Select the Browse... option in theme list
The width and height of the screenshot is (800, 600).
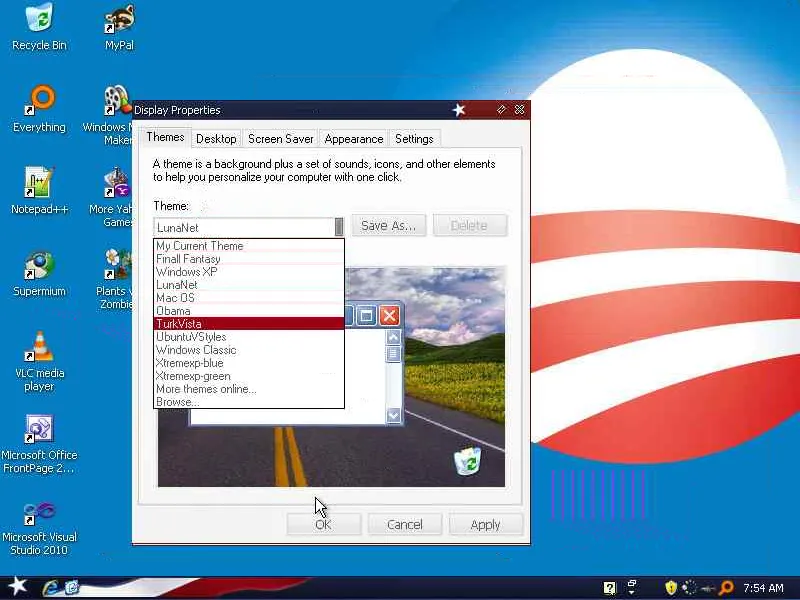coord(249,402)
